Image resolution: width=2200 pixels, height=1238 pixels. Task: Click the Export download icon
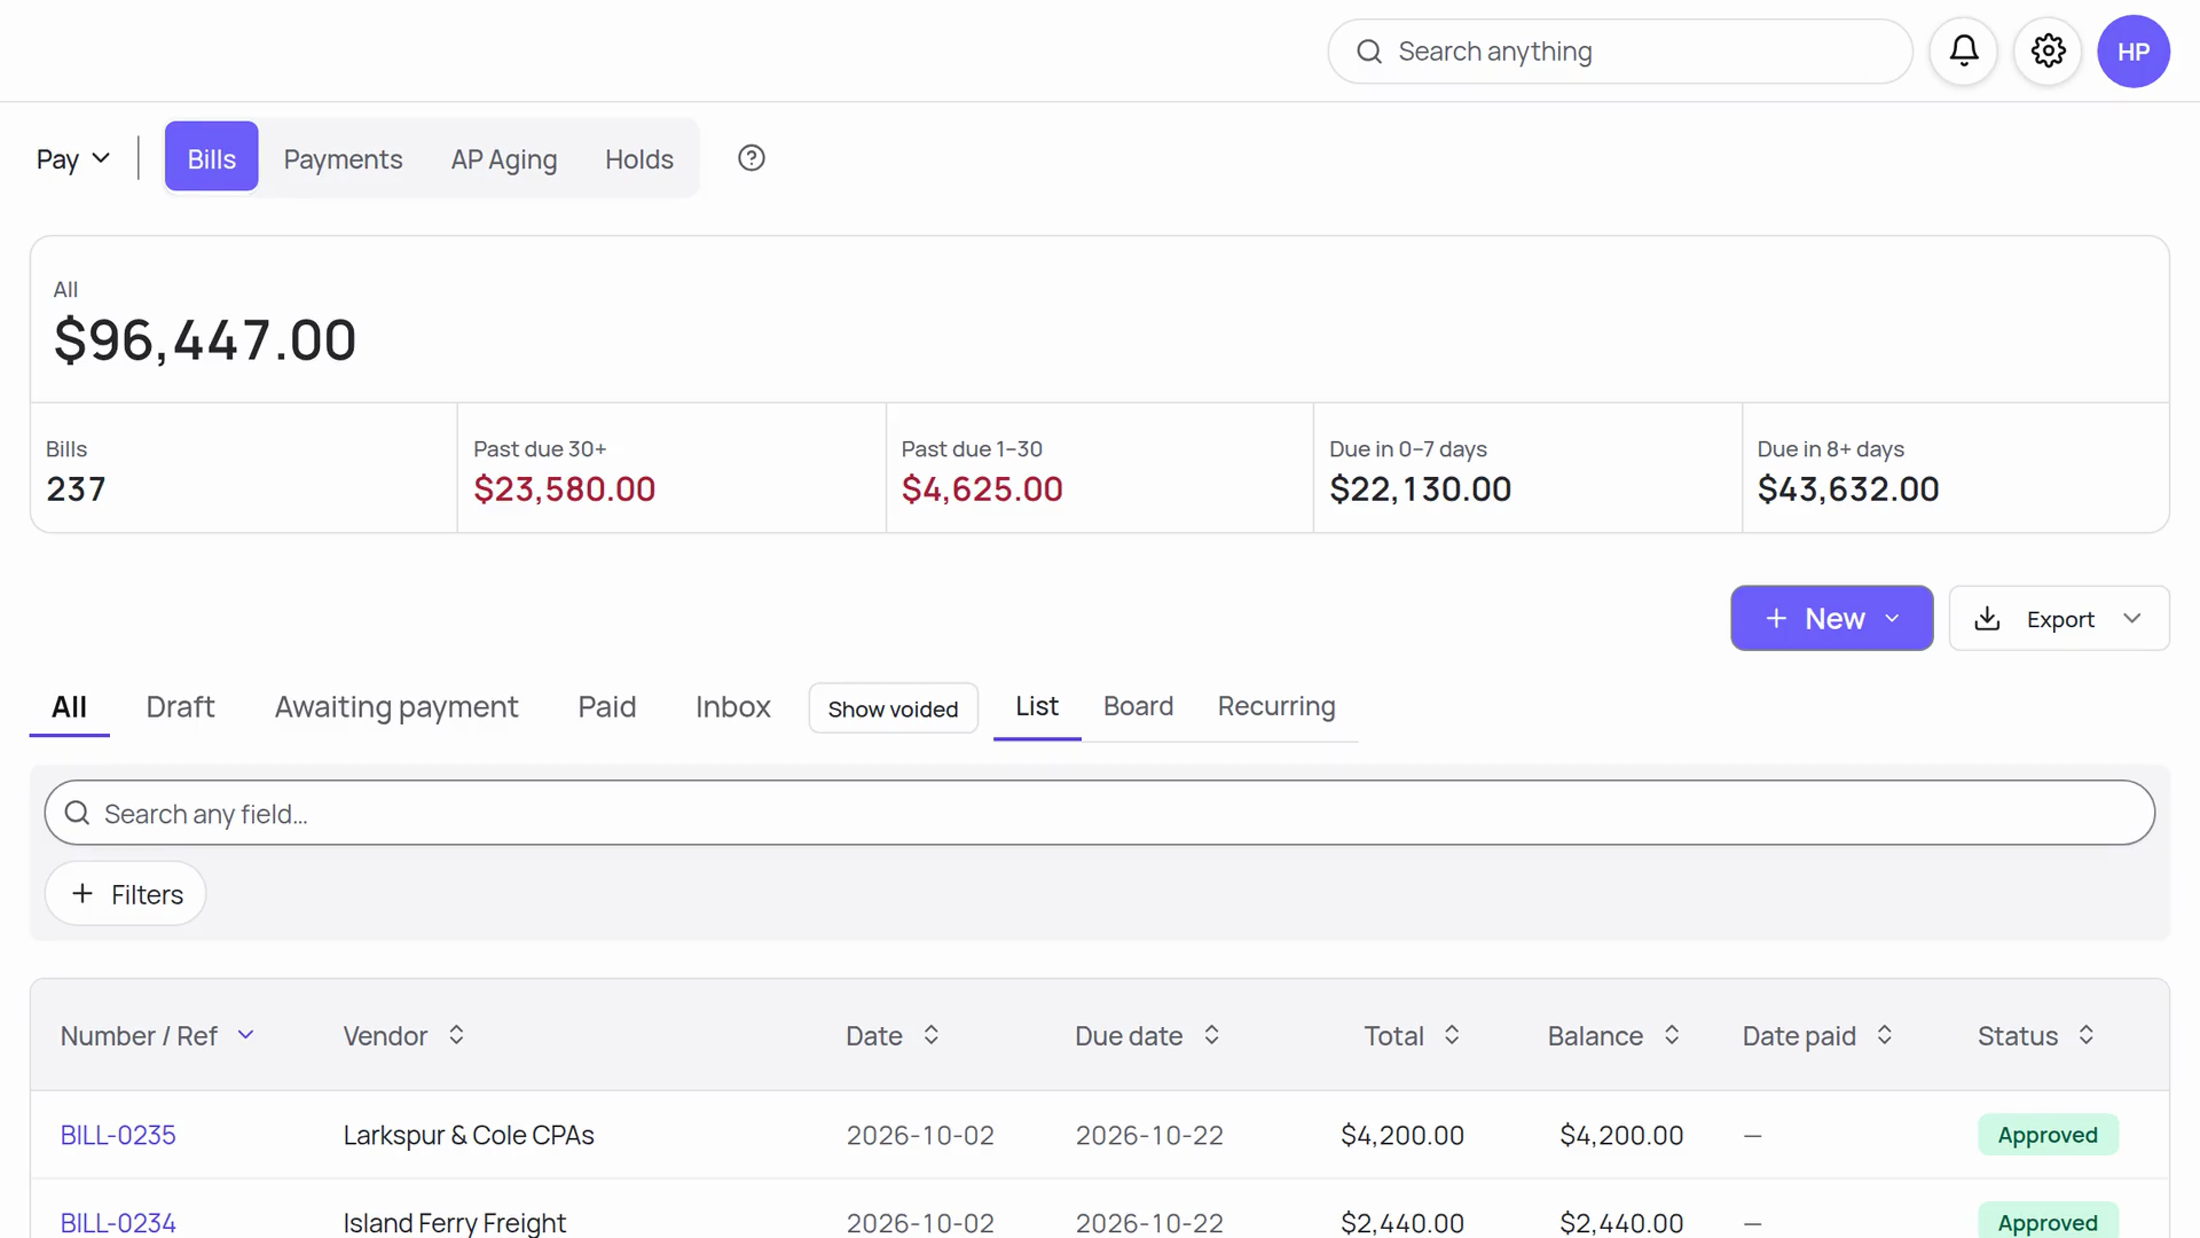tap(1987, 619)
